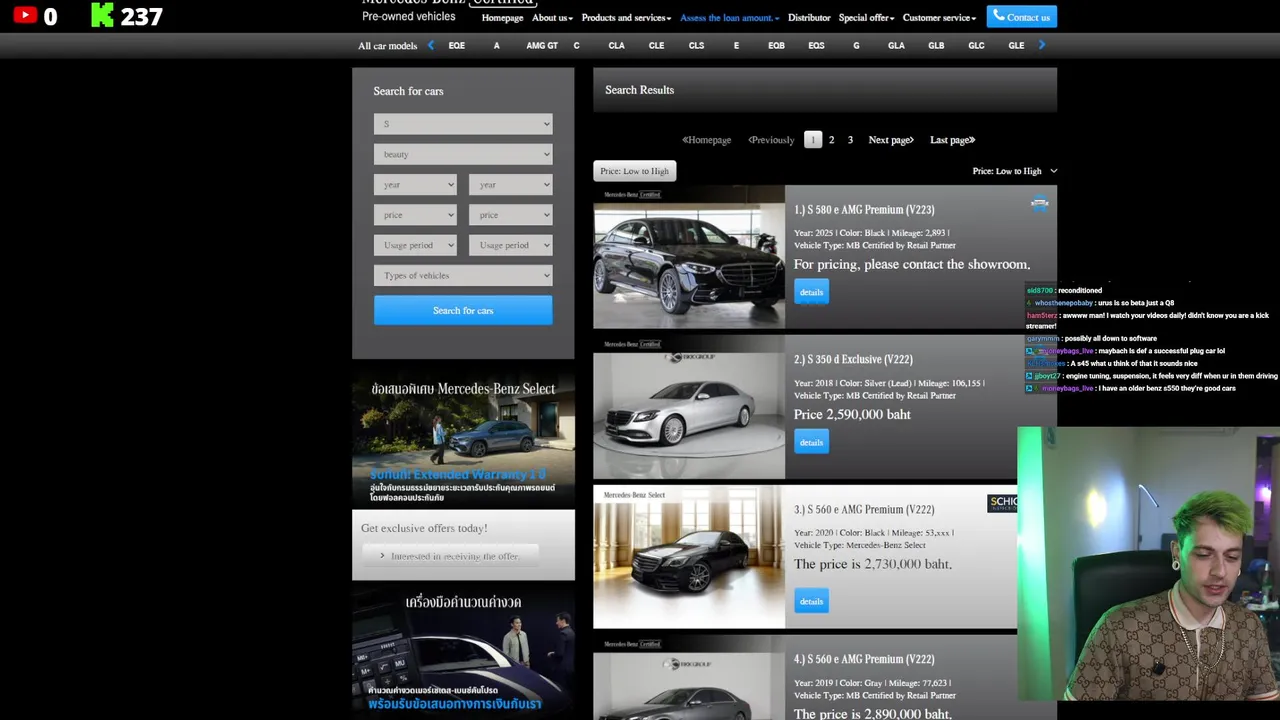The width and height of the screenshot is (1280, 720).
Task: Select the EQE car model
Action: [457, 46]
